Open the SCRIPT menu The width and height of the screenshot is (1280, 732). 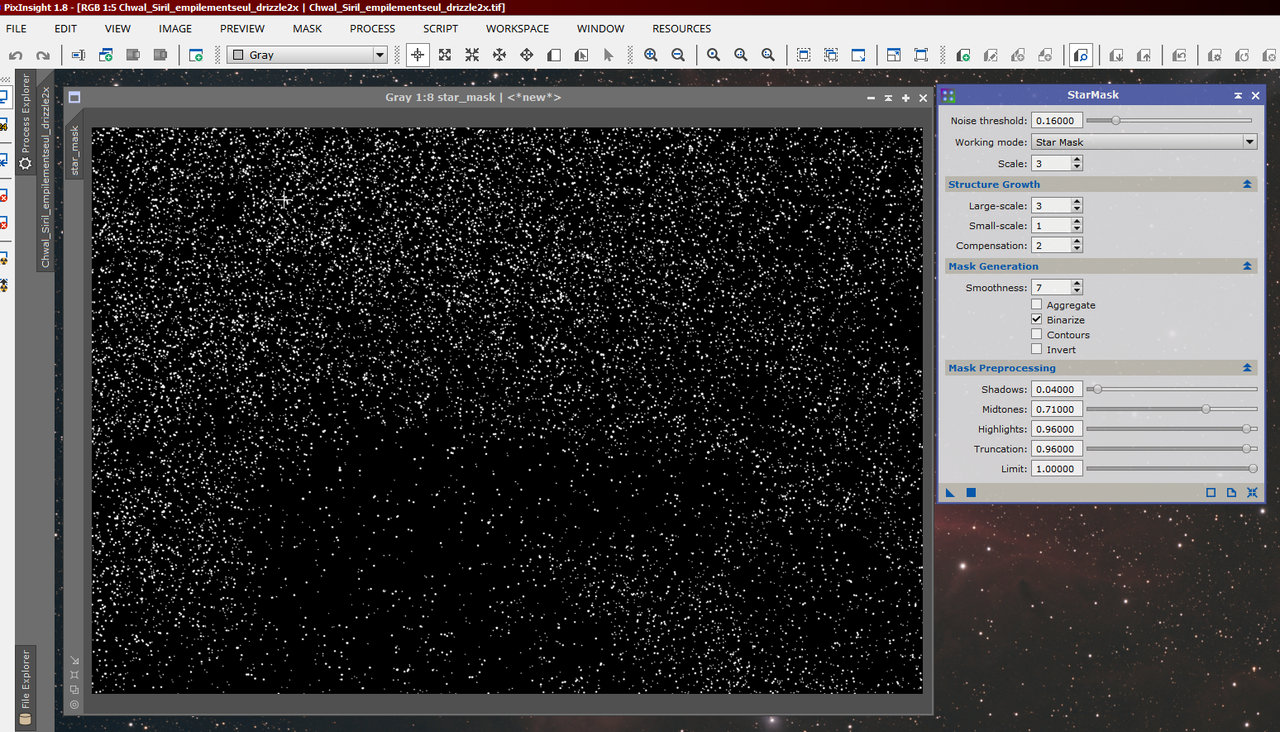pos(440,29)
